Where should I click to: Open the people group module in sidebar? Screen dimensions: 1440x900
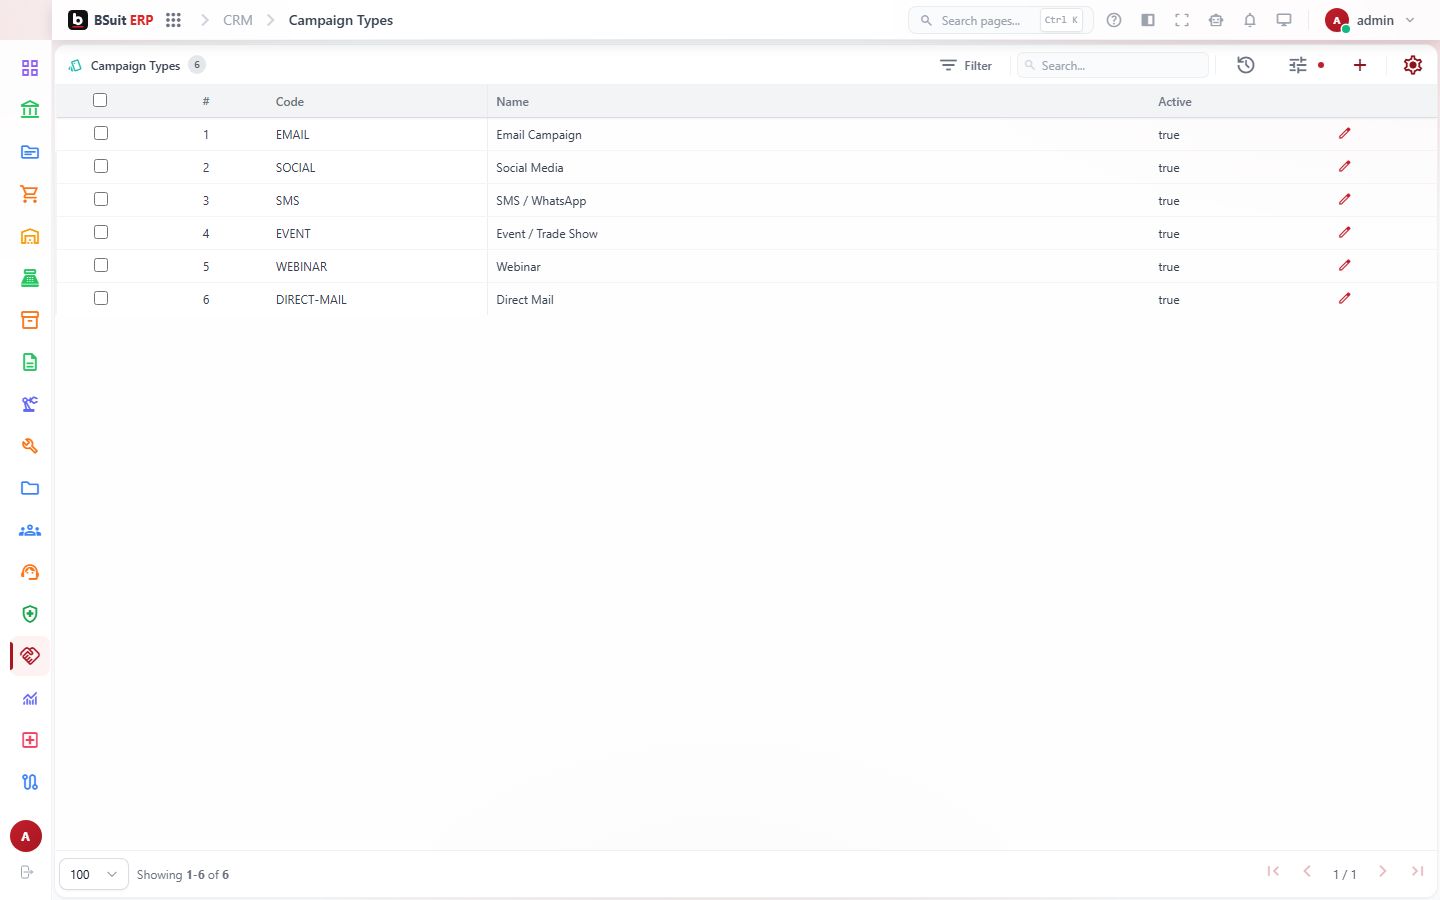(x=30, y=530)
